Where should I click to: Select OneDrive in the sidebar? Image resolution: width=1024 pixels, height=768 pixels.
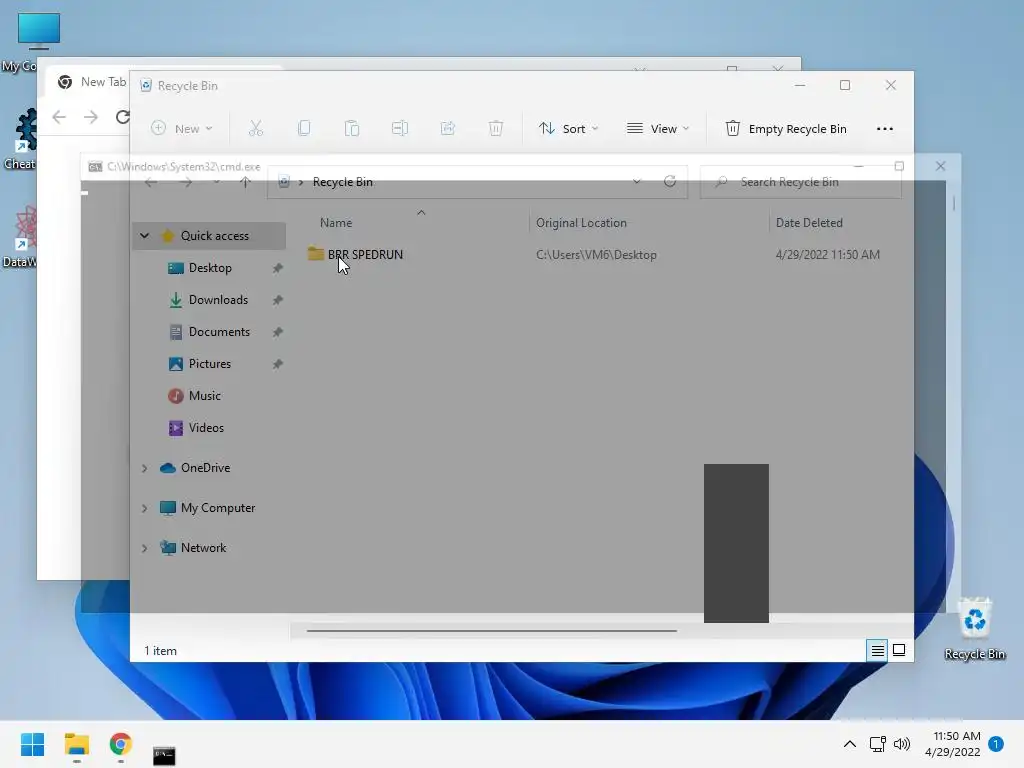(x=206, y=468)
